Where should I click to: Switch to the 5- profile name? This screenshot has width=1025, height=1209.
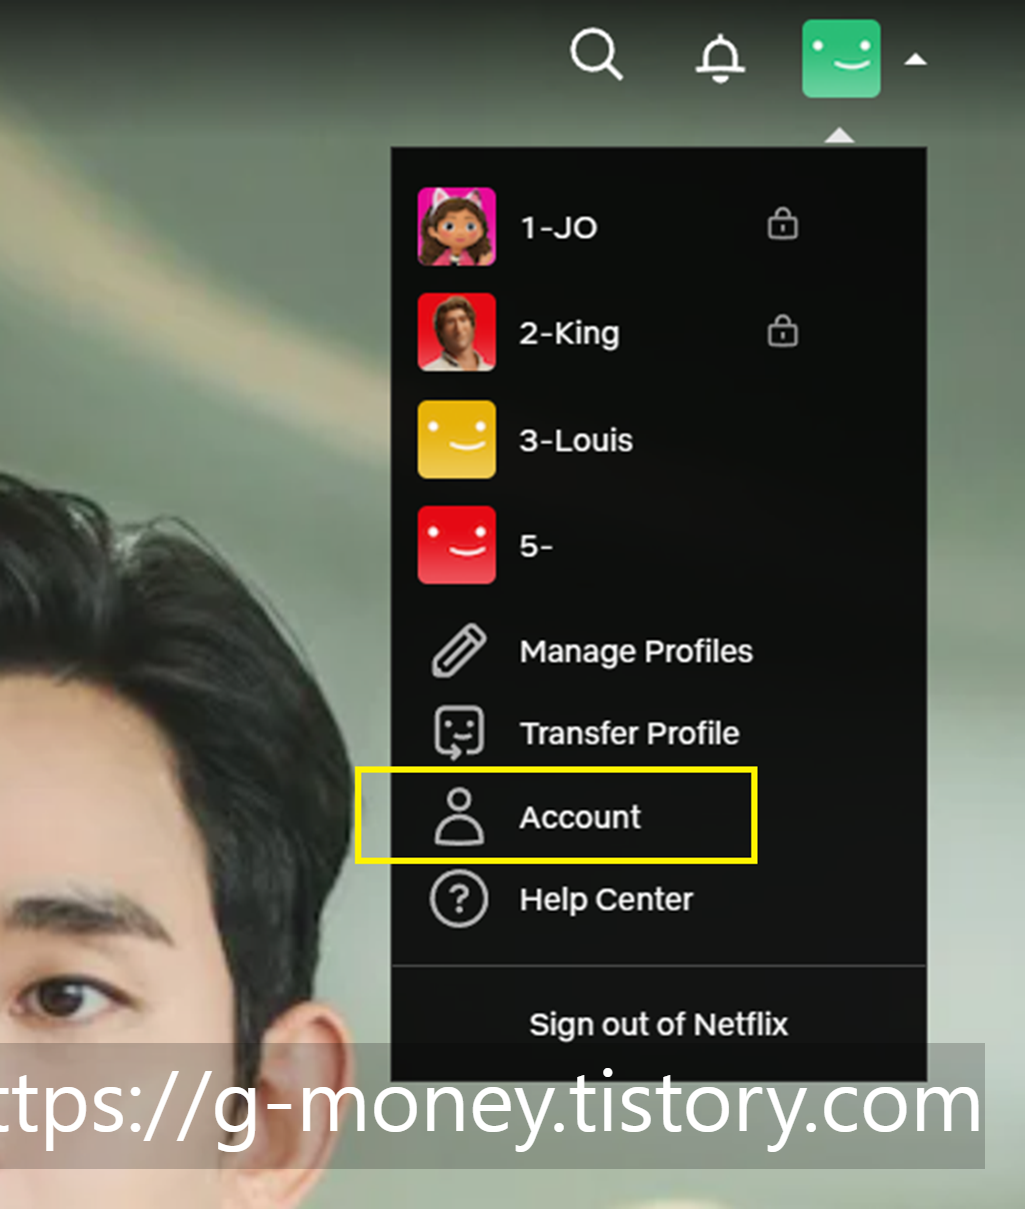tap(536, 547)
